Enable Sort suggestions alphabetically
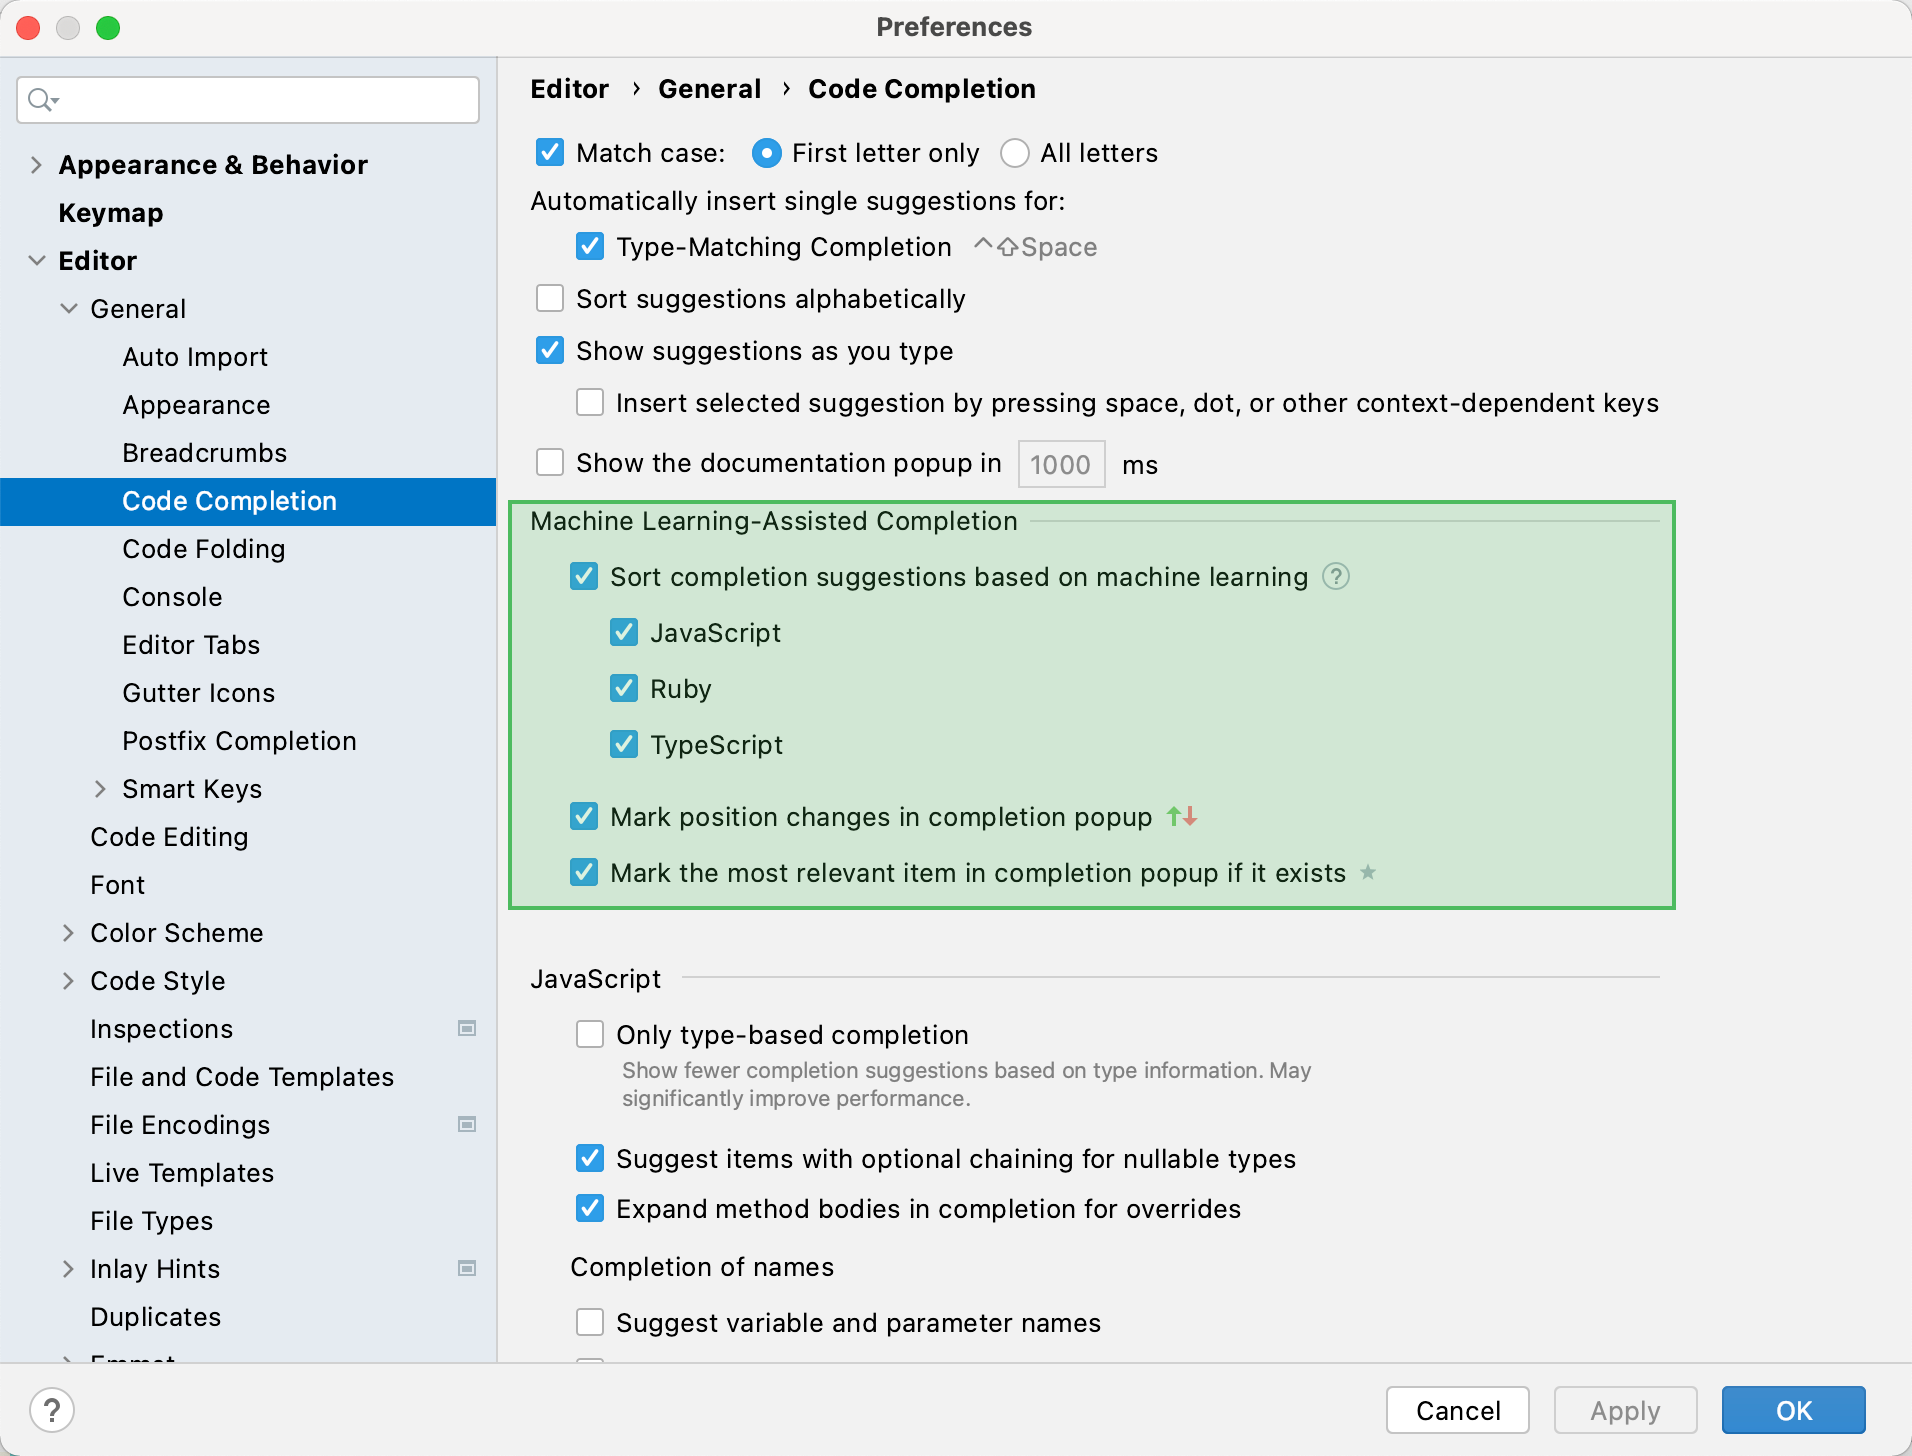 tap(550, 297)
